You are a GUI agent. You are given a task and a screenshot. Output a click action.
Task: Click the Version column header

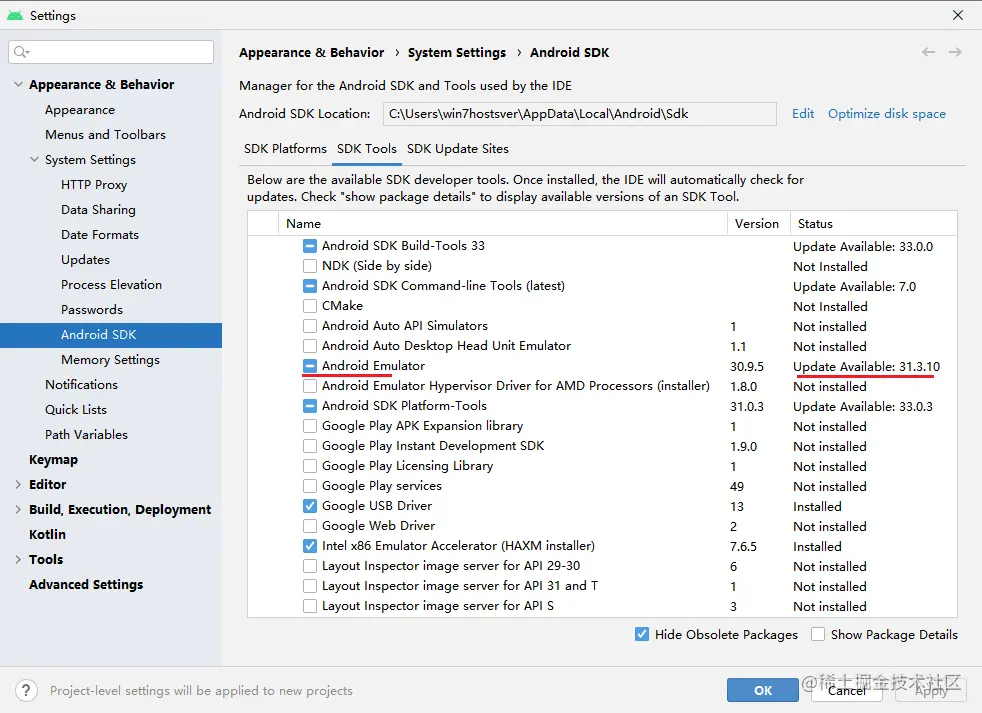pos(757,224)
